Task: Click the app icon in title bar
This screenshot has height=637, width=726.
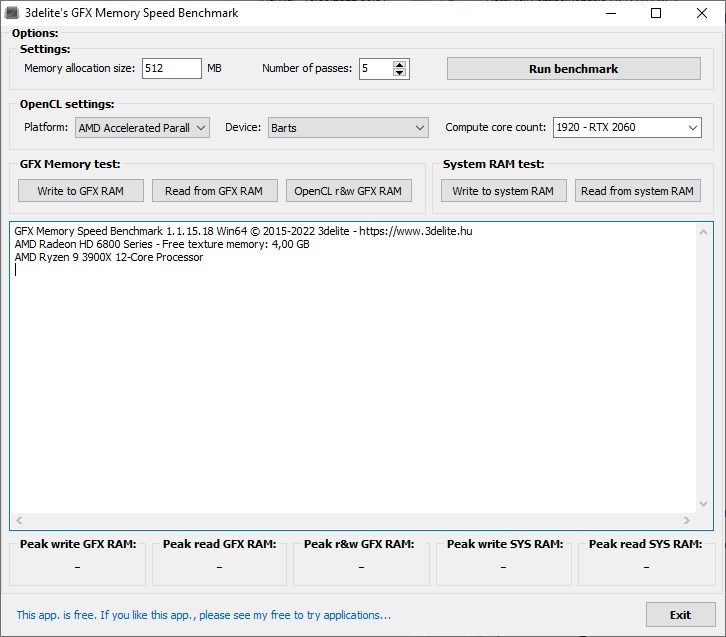Action: [12, 13]
